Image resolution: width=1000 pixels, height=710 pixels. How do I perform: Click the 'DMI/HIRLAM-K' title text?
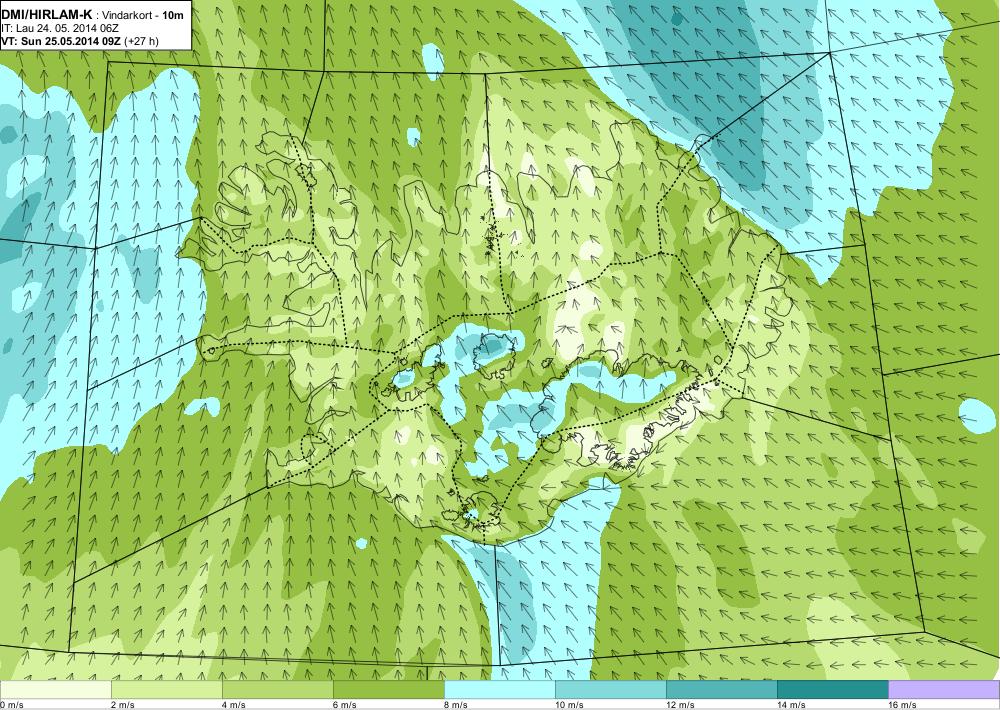[x=47, y=15]
